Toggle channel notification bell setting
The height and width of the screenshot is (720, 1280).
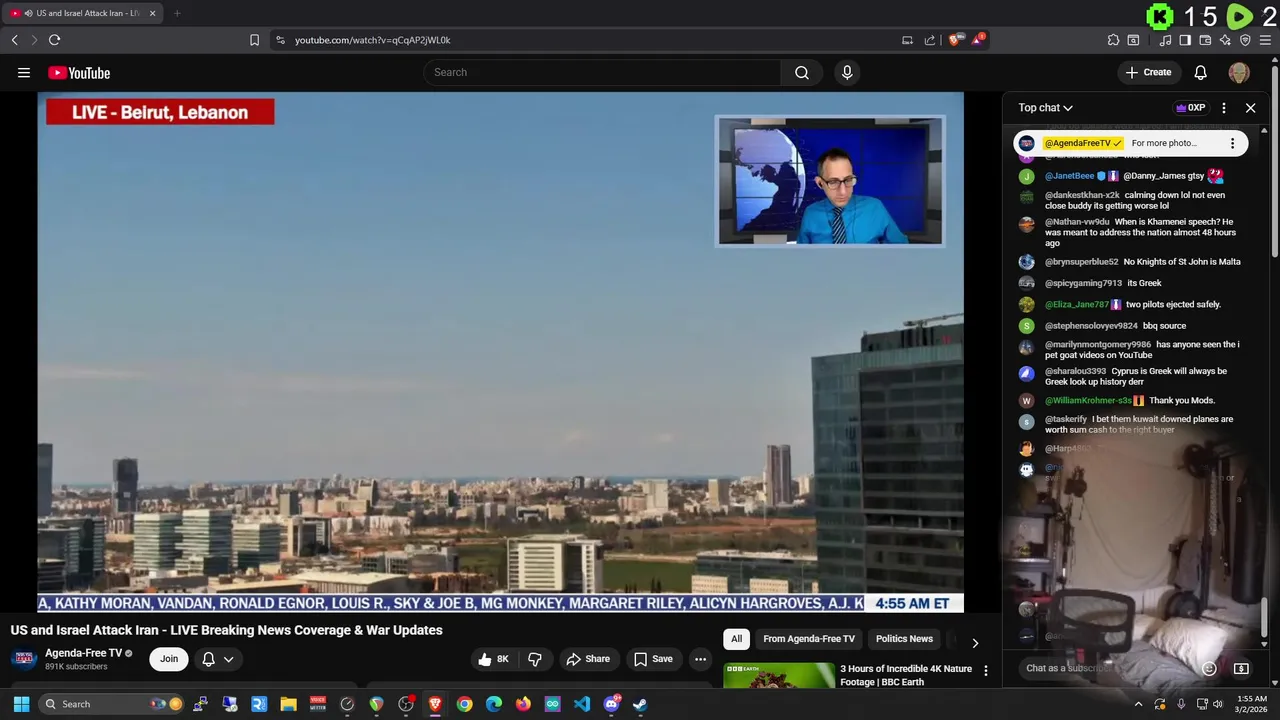[208, 659]
